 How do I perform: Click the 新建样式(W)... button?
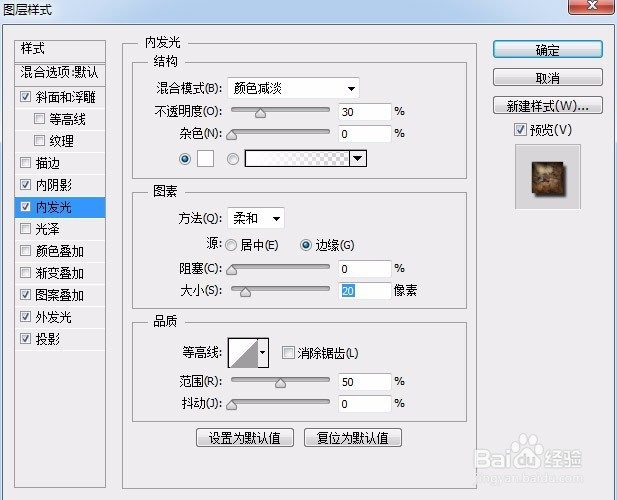point(548,105)
